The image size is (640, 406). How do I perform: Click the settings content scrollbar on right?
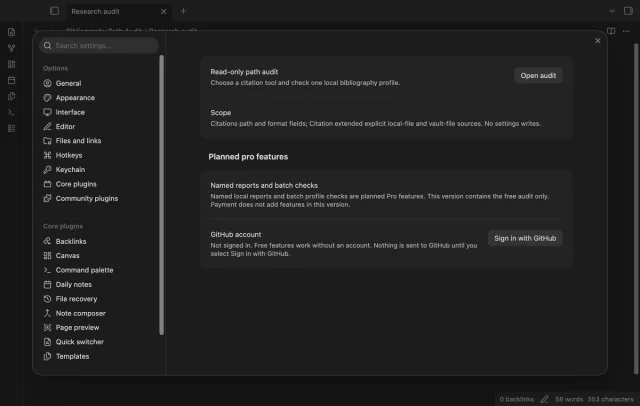[636, 208]
